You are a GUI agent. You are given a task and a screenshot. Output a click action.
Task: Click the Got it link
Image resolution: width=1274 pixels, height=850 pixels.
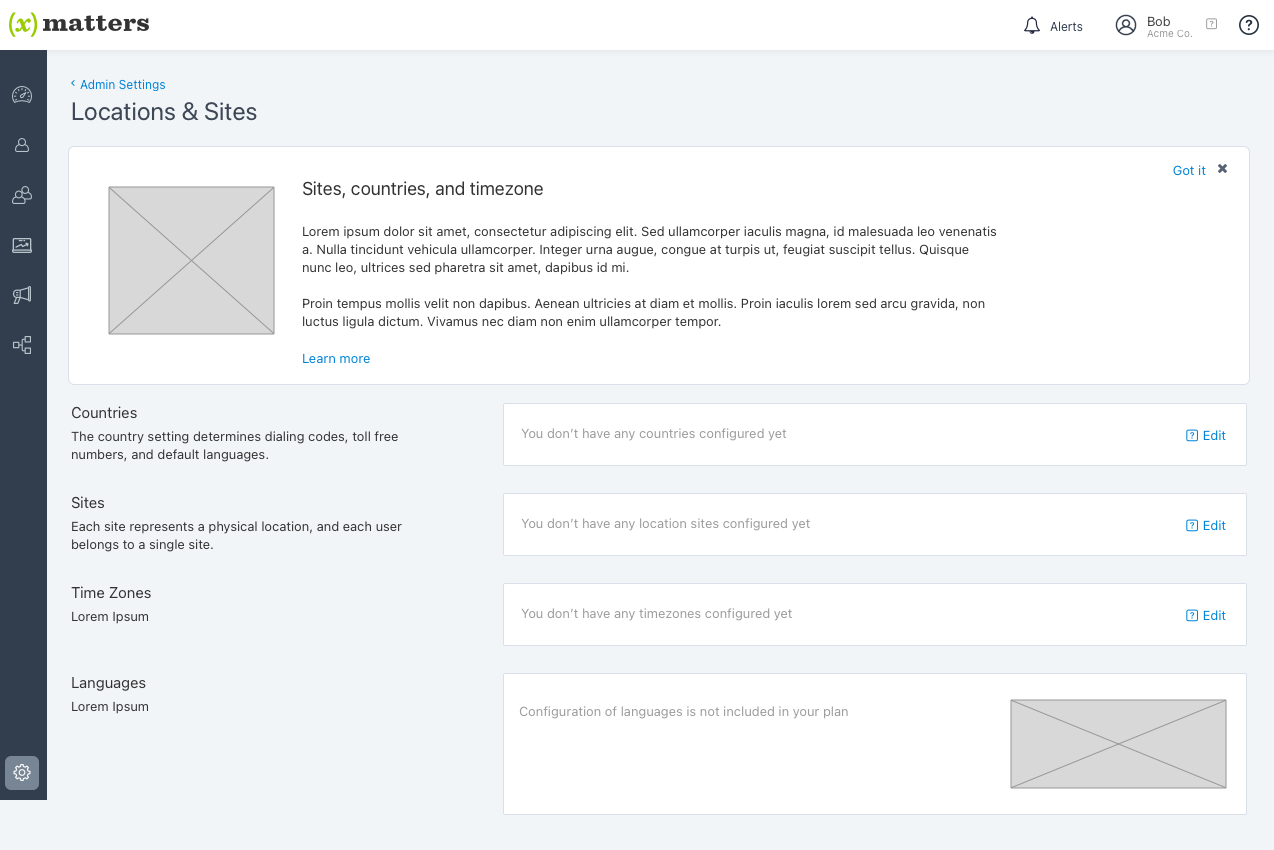[x=1189, y=171]
